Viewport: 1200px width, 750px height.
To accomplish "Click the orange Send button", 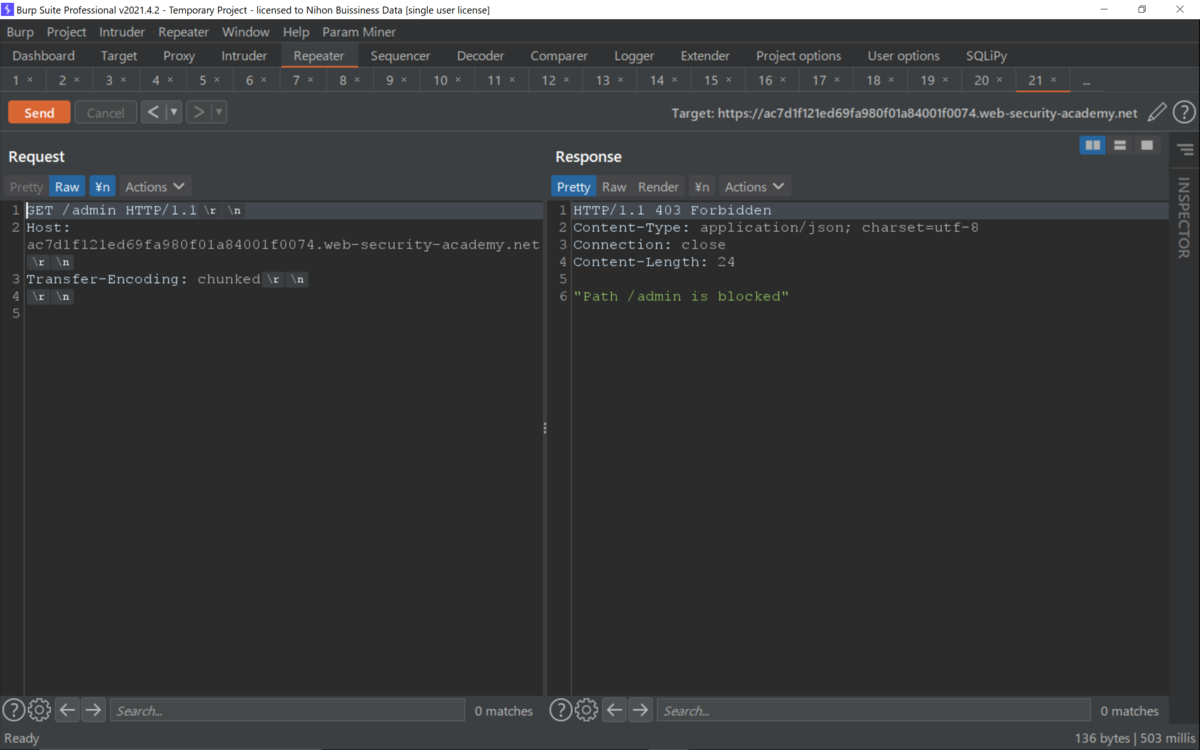I will (x=39, y=112).
